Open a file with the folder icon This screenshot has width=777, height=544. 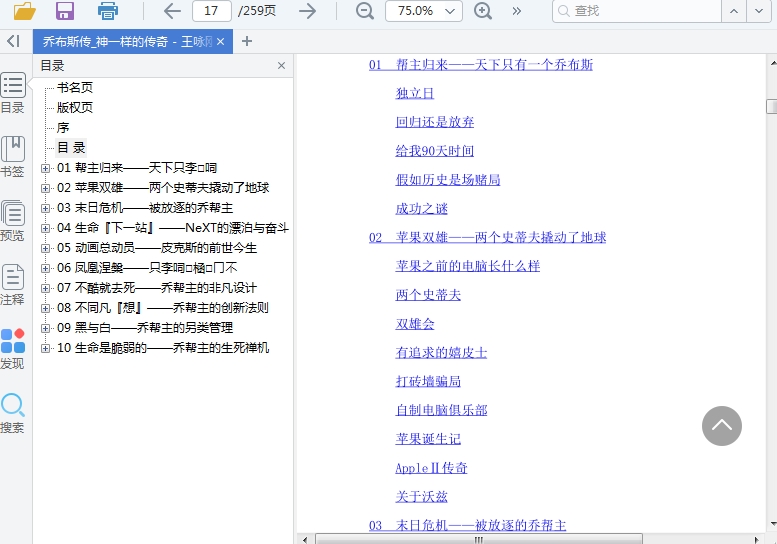pyautogui.click(x=25, y=10)
